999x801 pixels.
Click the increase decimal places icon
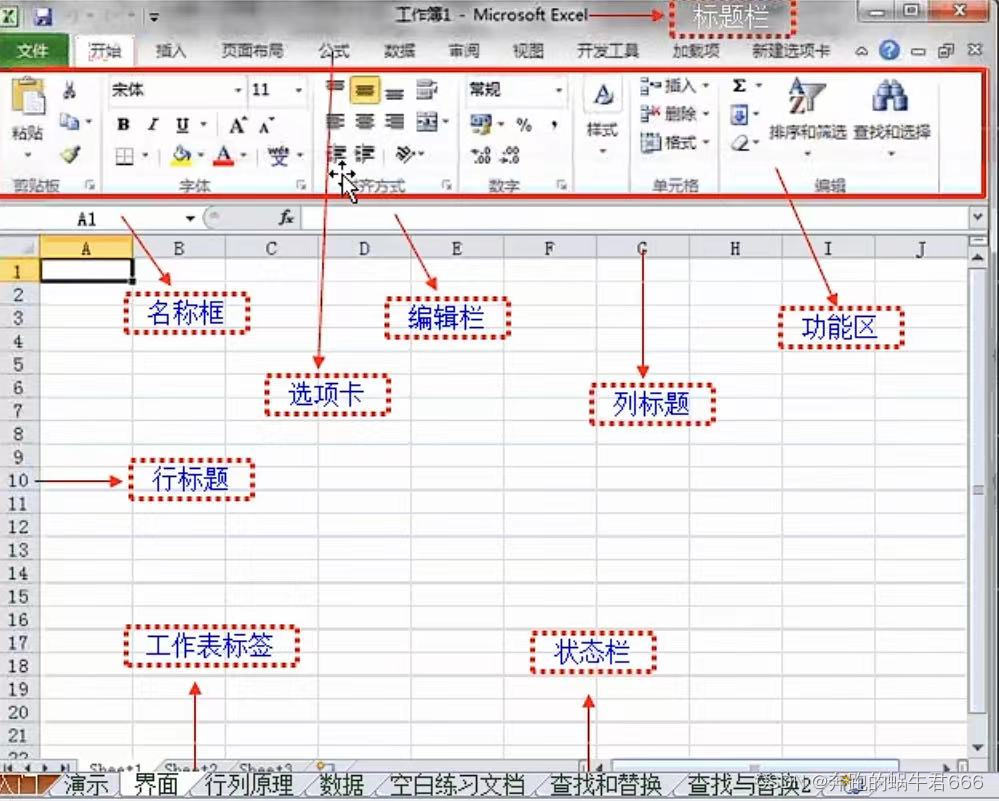481,154
